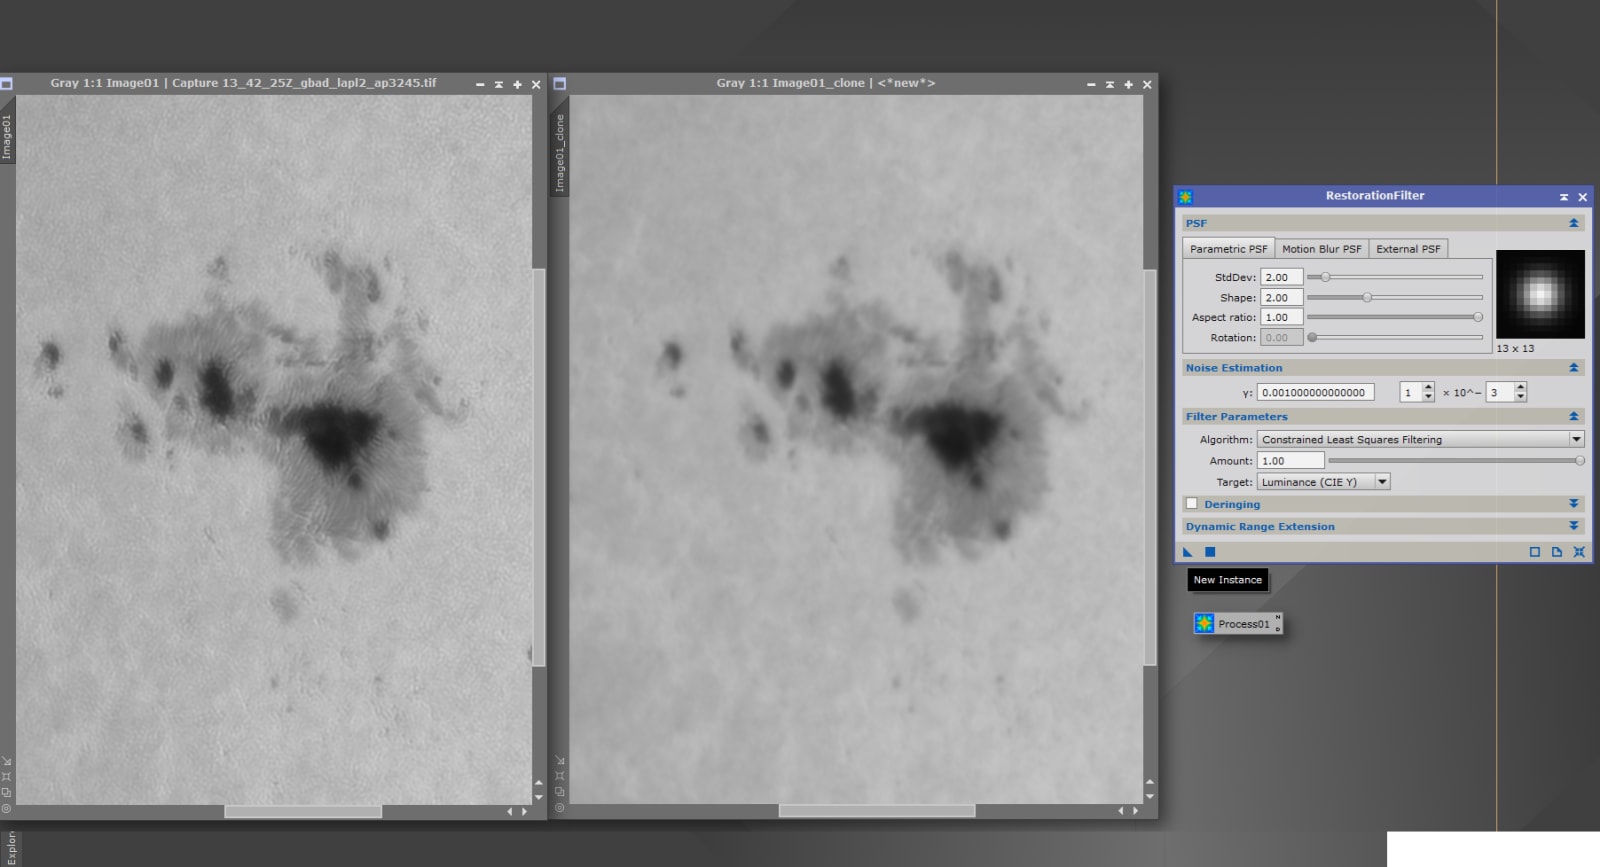This screenshot has width=1600, height=867.
Task: Collapse the PSF section
Action: pos(1574,223)
